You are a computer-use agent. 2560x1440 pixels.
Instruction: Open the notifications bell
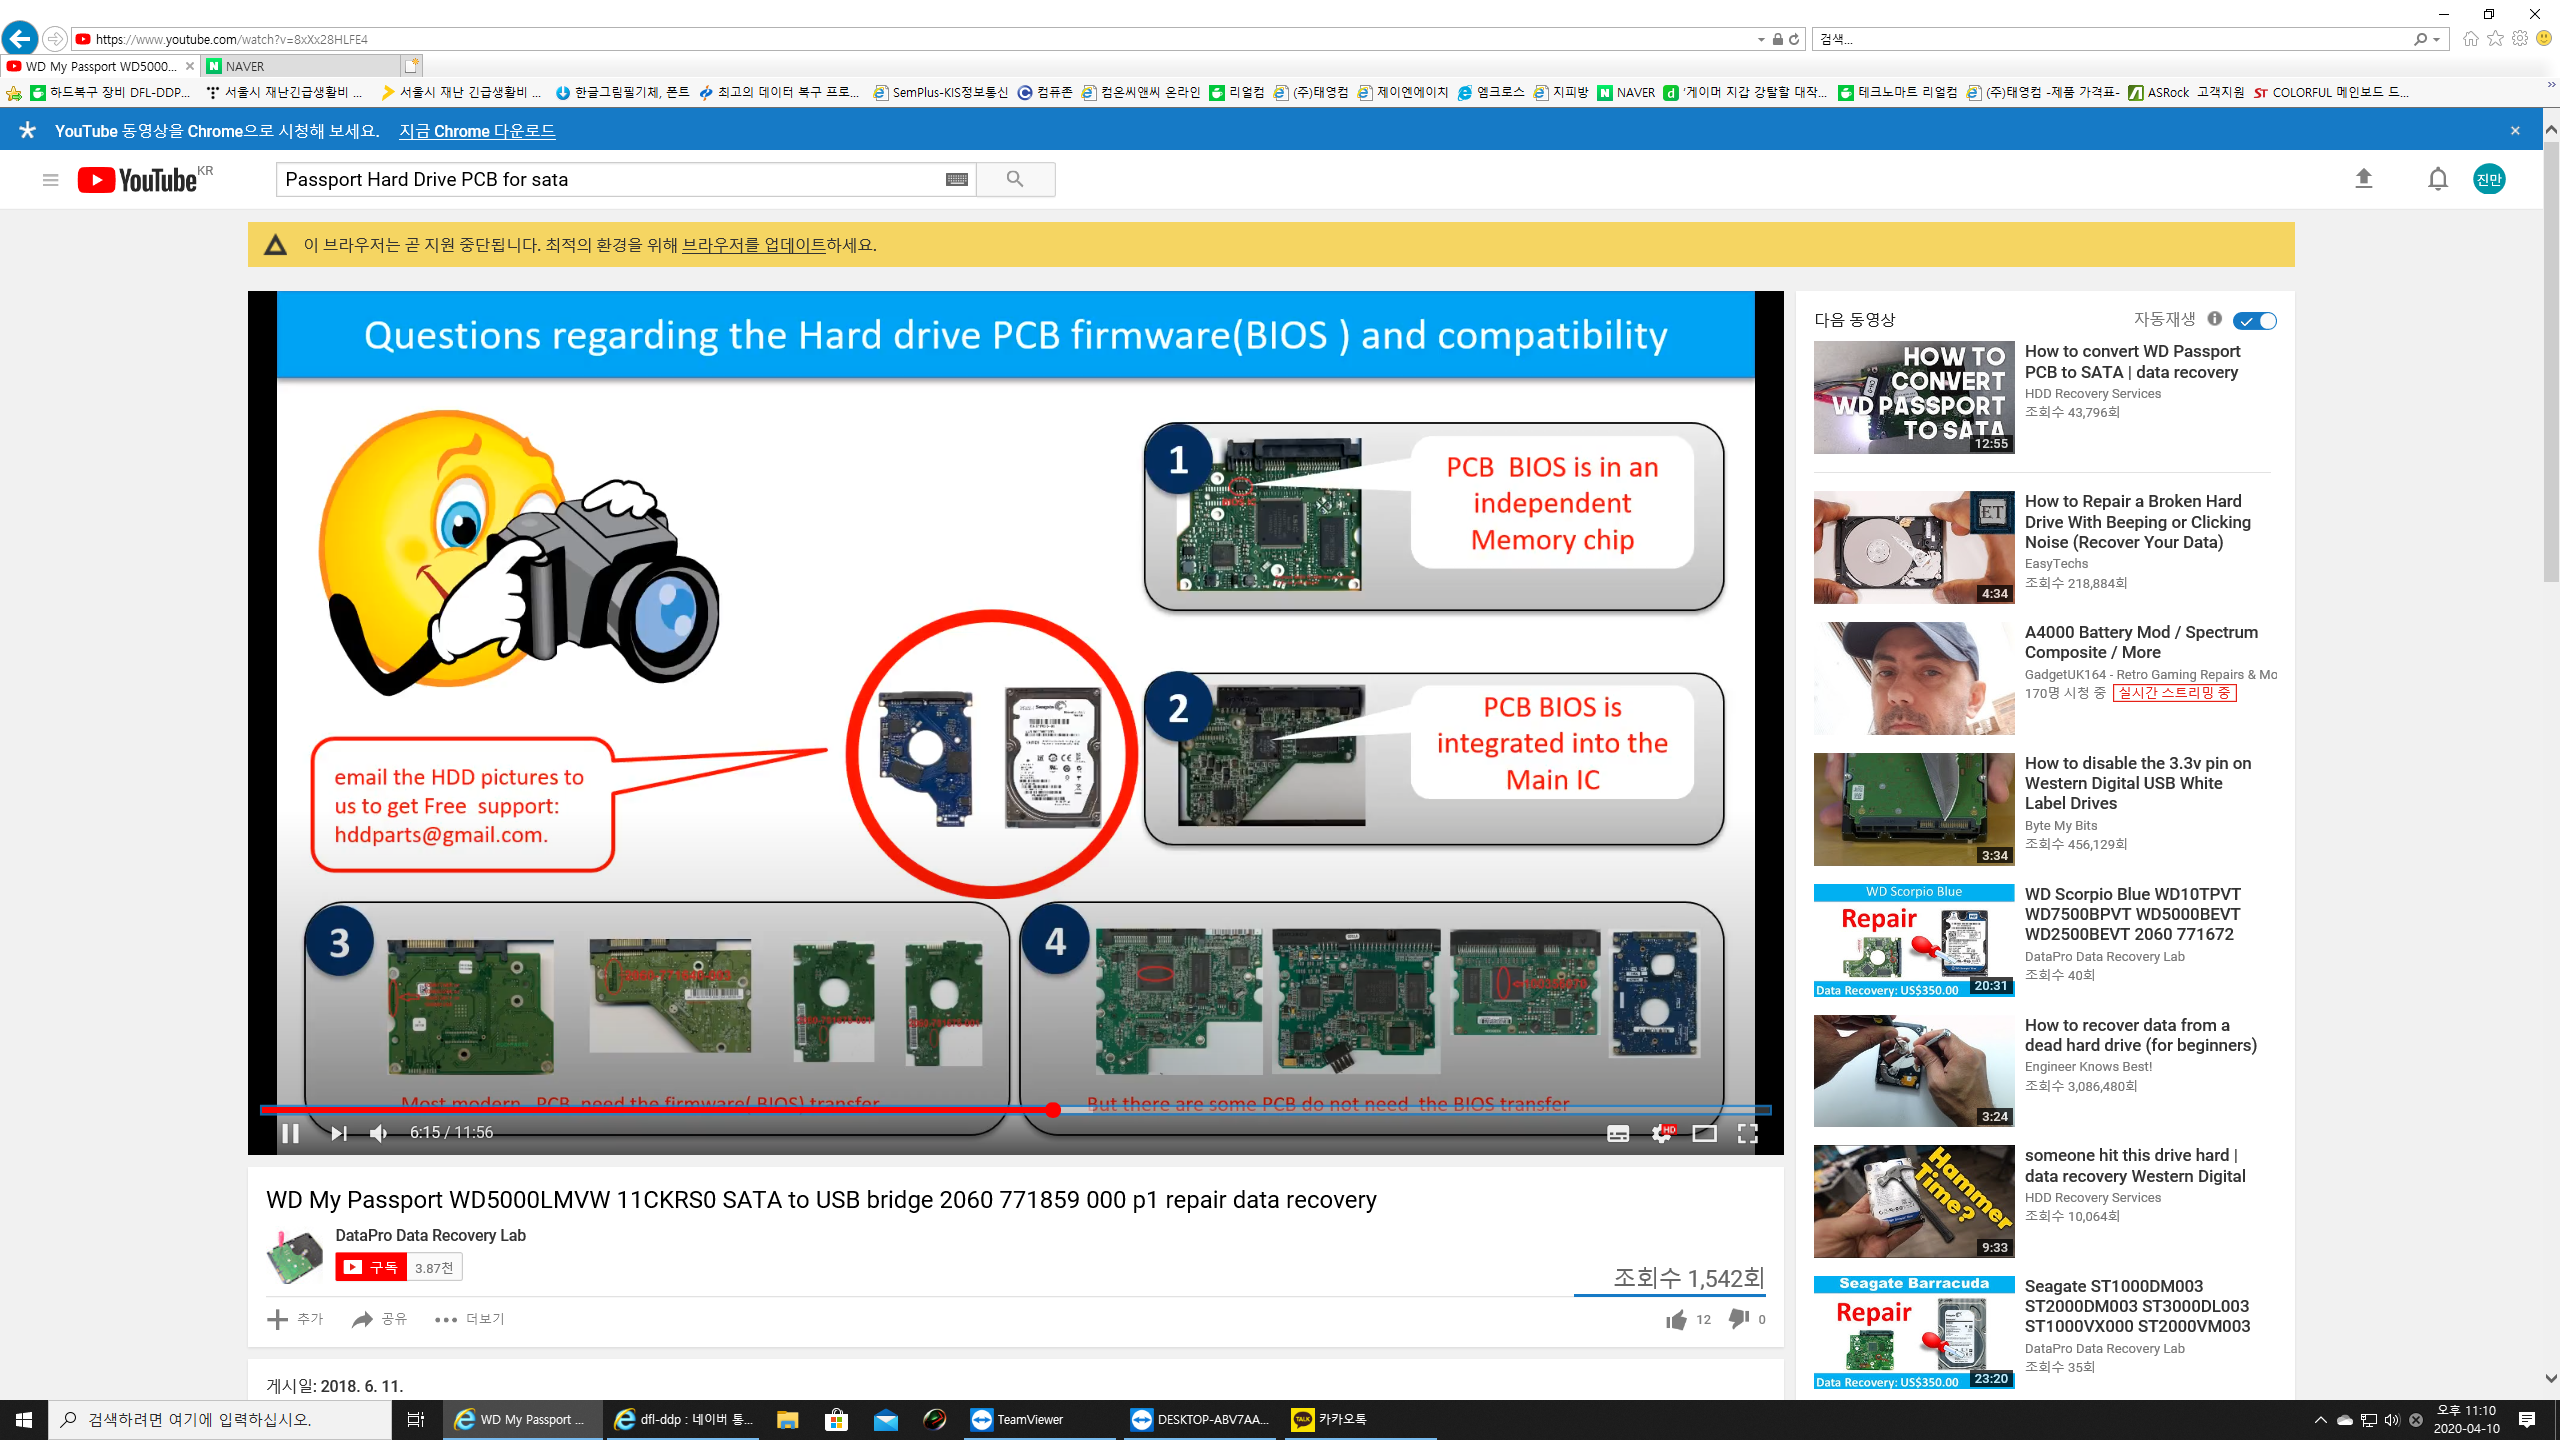tap(2438, 179)
